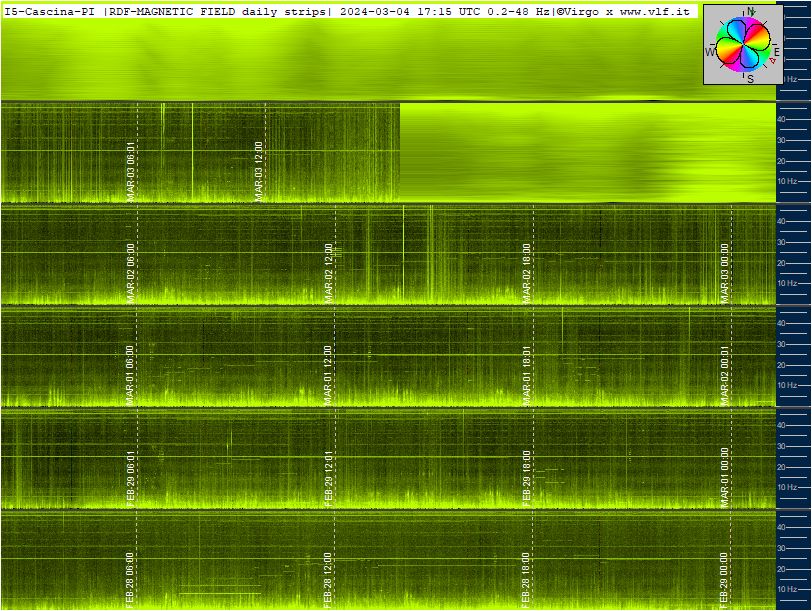The width and height of the screenshot is (812, 611).
Task: Select the FEB-29 12:01 time marker
Action: pyautogui.click(x=329, y=478)
